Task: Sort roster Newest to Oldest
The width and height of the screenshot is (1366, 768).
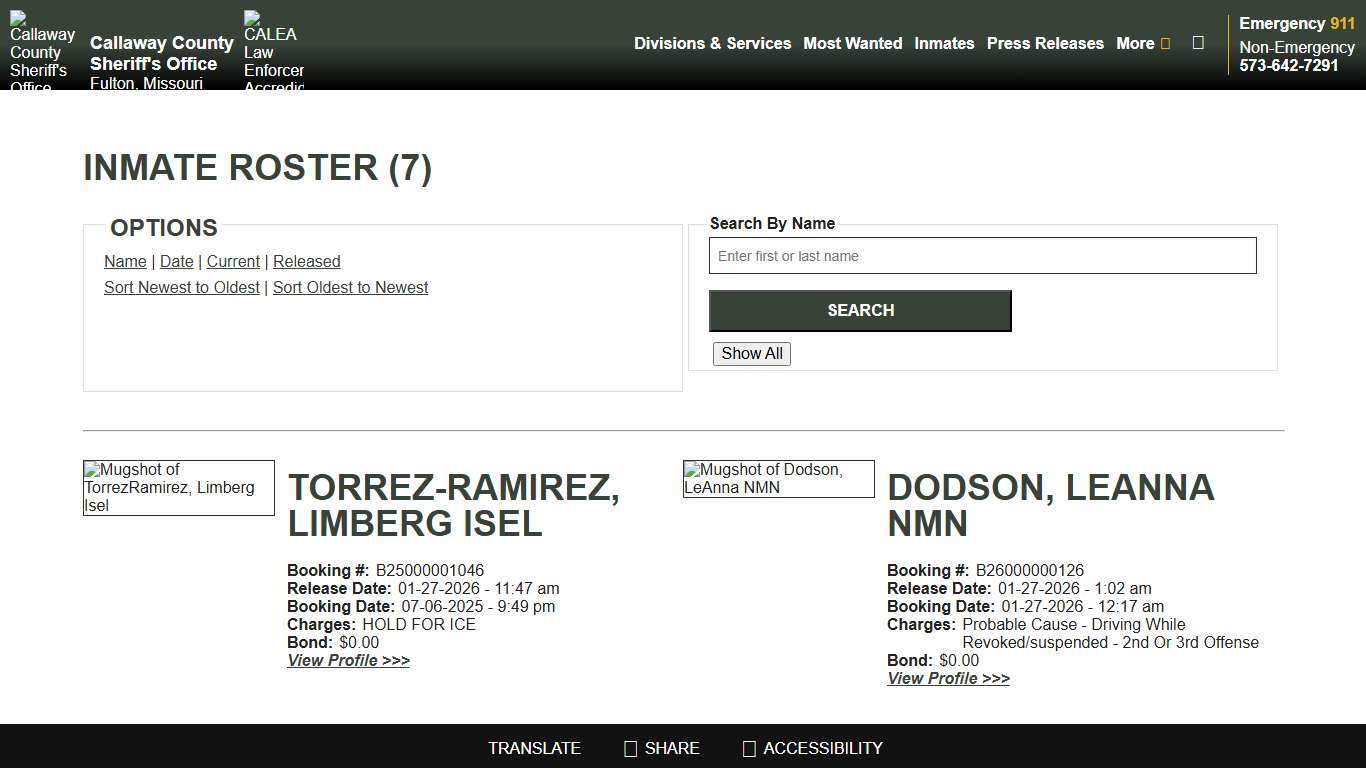Action: pos(181,287)
